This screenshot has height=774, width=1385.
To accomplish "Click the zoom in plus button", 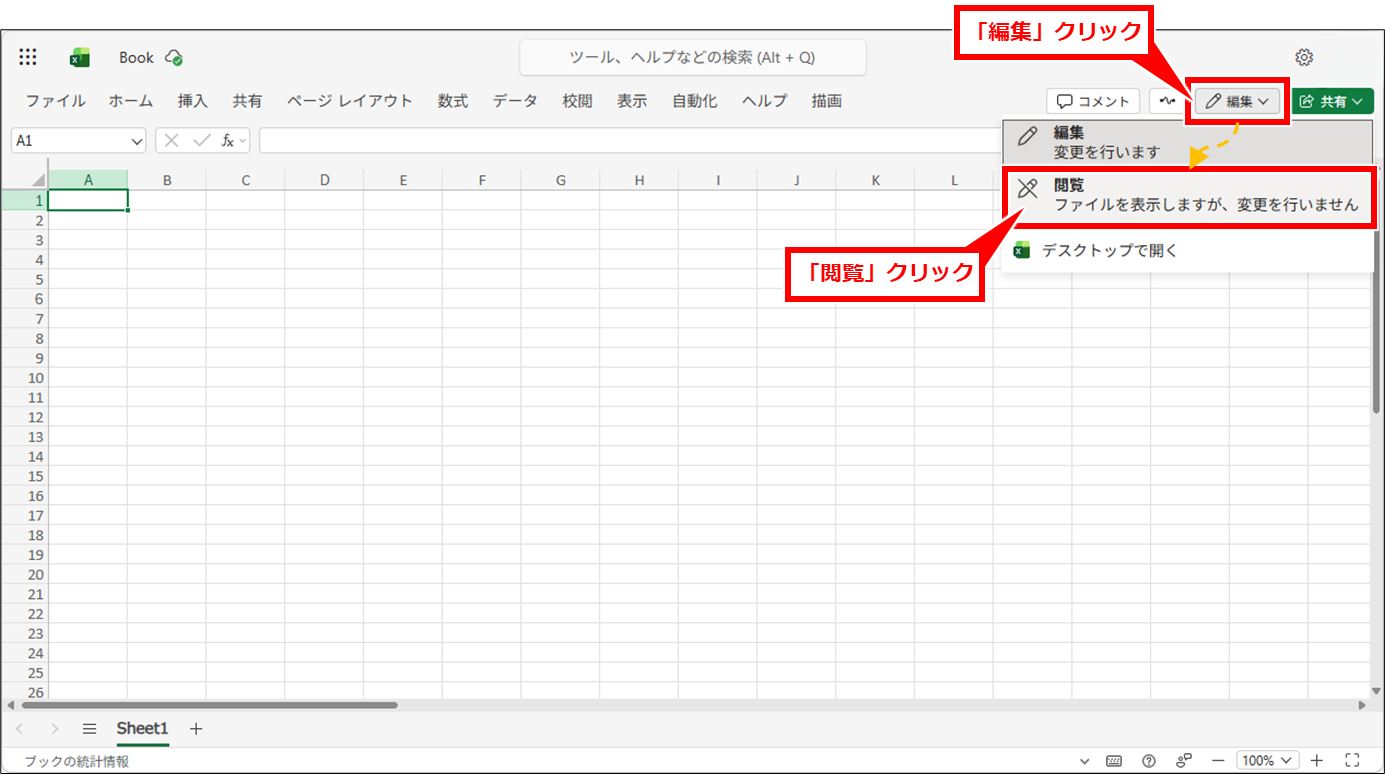I will (x=1317, y=761).
